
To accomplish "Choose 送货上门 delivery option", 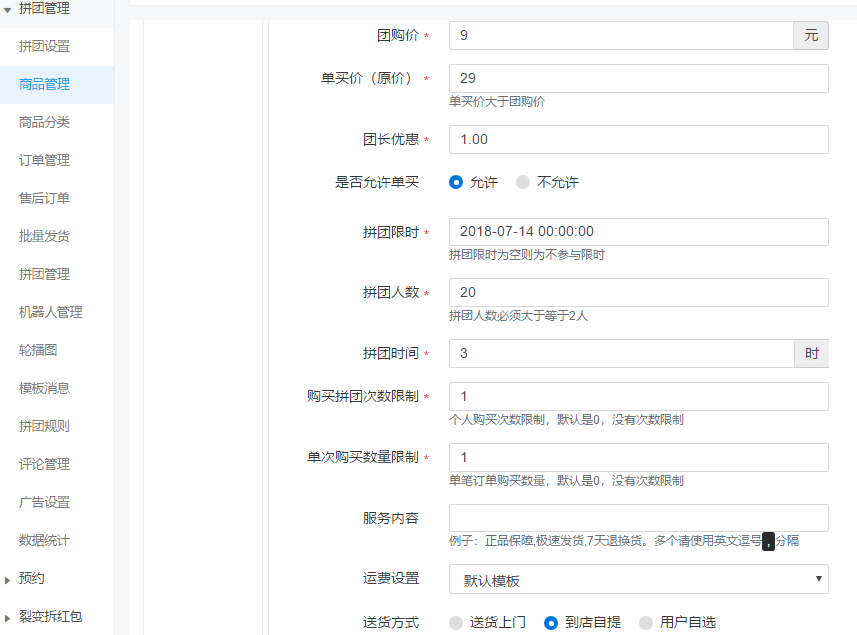I will 456,622.
